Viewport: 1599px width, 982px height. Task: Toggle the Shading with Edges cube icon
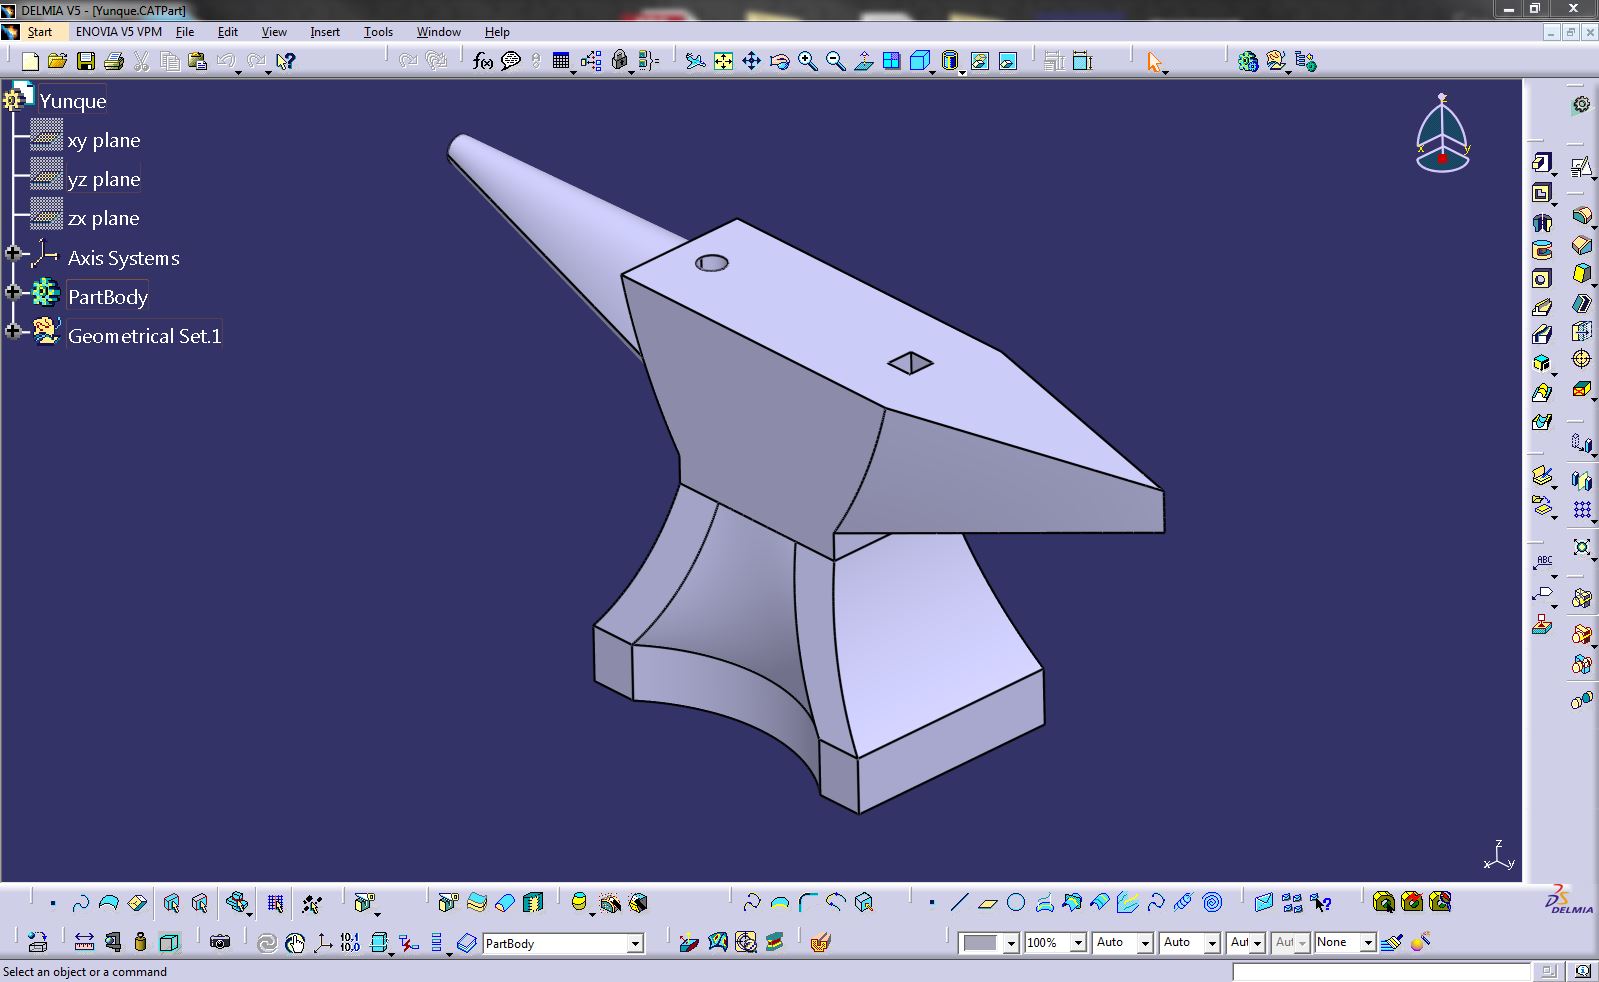point(920,61)
